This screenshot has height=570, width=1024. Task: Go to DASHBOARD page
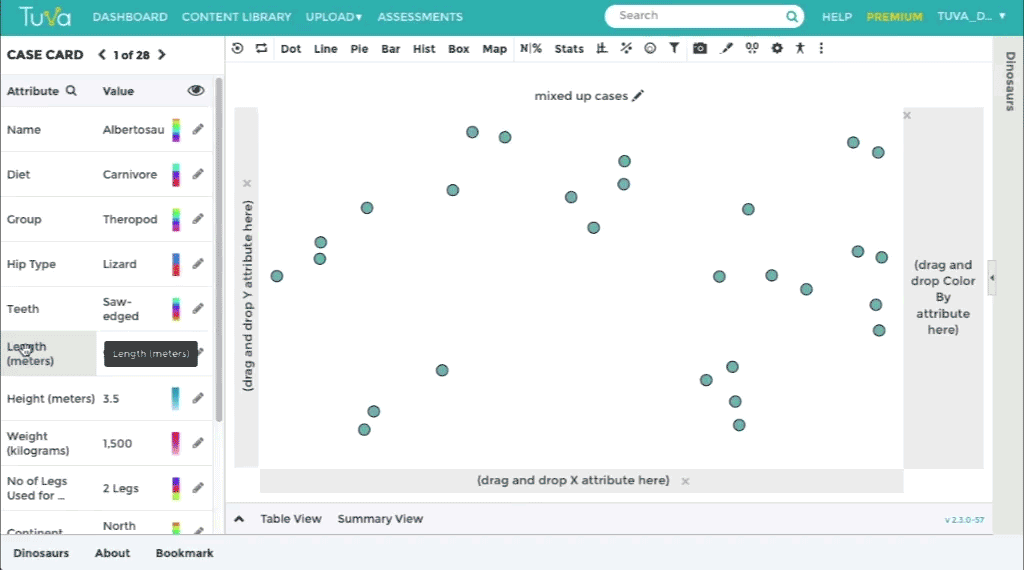click(130, 17)
